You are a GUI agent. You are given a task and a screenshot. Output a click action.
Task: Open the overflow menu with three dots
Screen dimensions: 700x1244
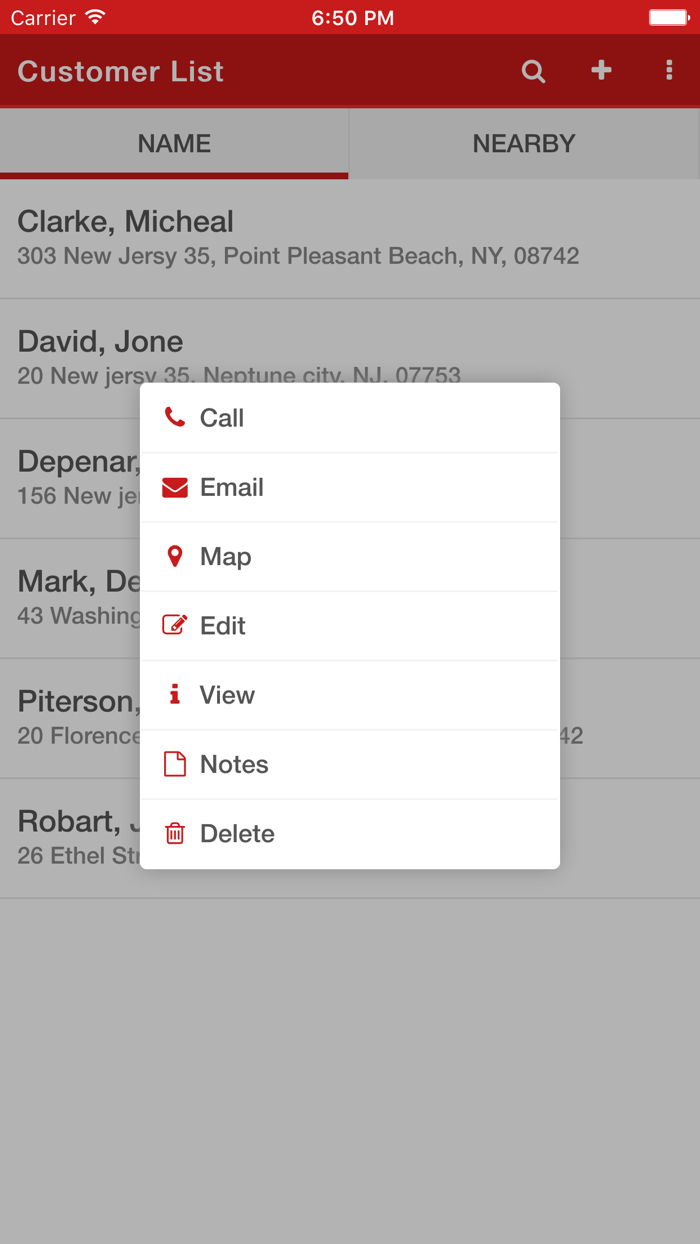669,71
